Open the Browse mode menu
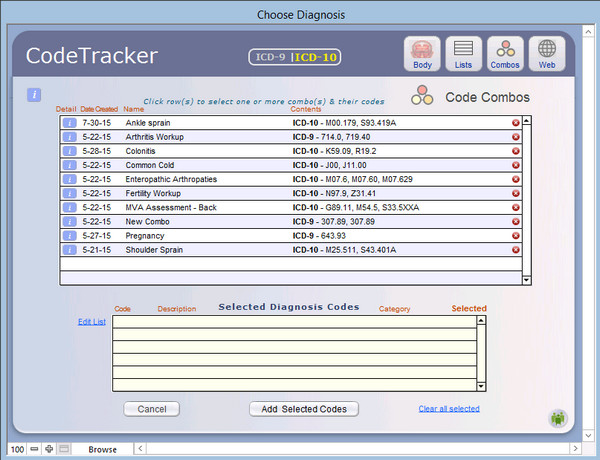Screen dimensions: 600x460 pos(102,449)
